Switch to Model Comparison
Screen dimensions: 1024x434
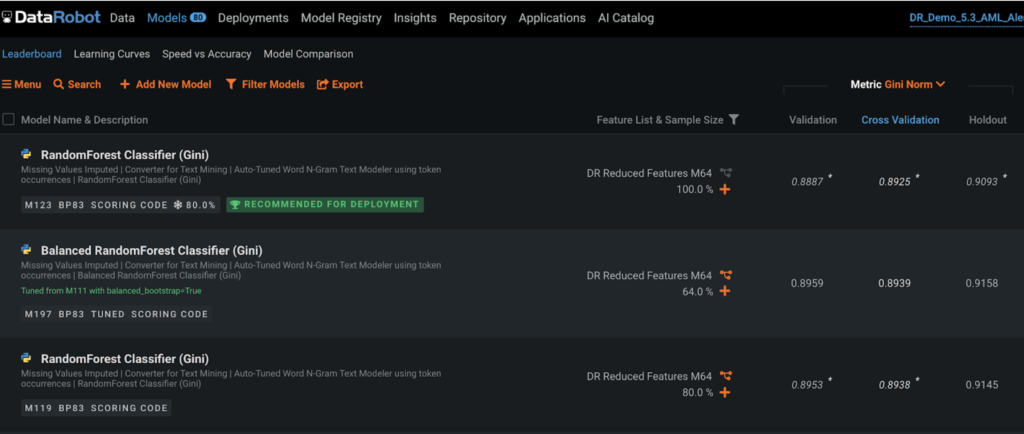coord(308,54)
